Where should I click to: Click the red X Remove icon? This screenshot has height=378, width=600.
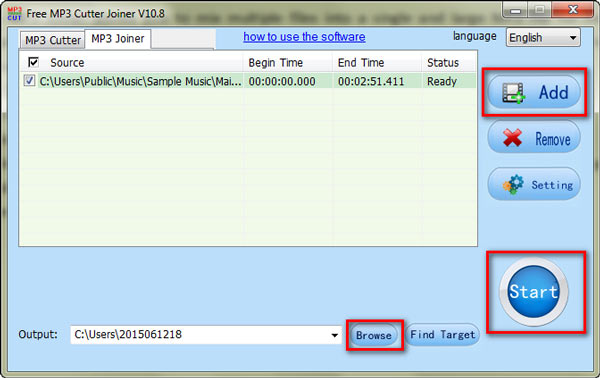(x=512, y=138)
